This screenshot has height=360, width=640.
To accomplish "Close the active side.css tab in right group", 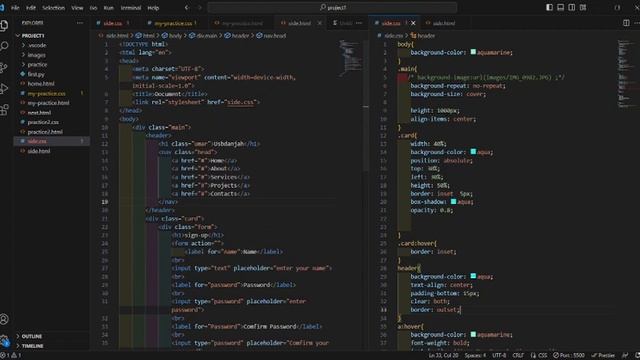I will click(413, 23).
